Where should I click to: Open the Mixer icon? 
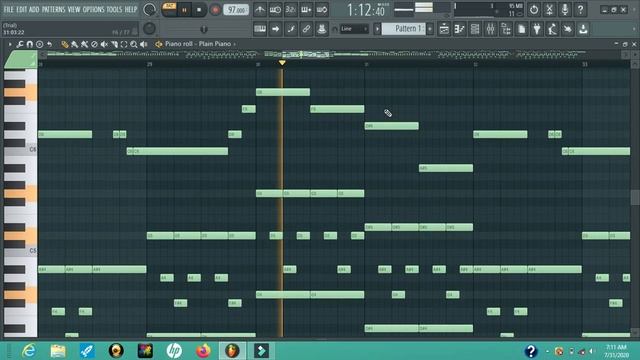[x=490, y=29]
